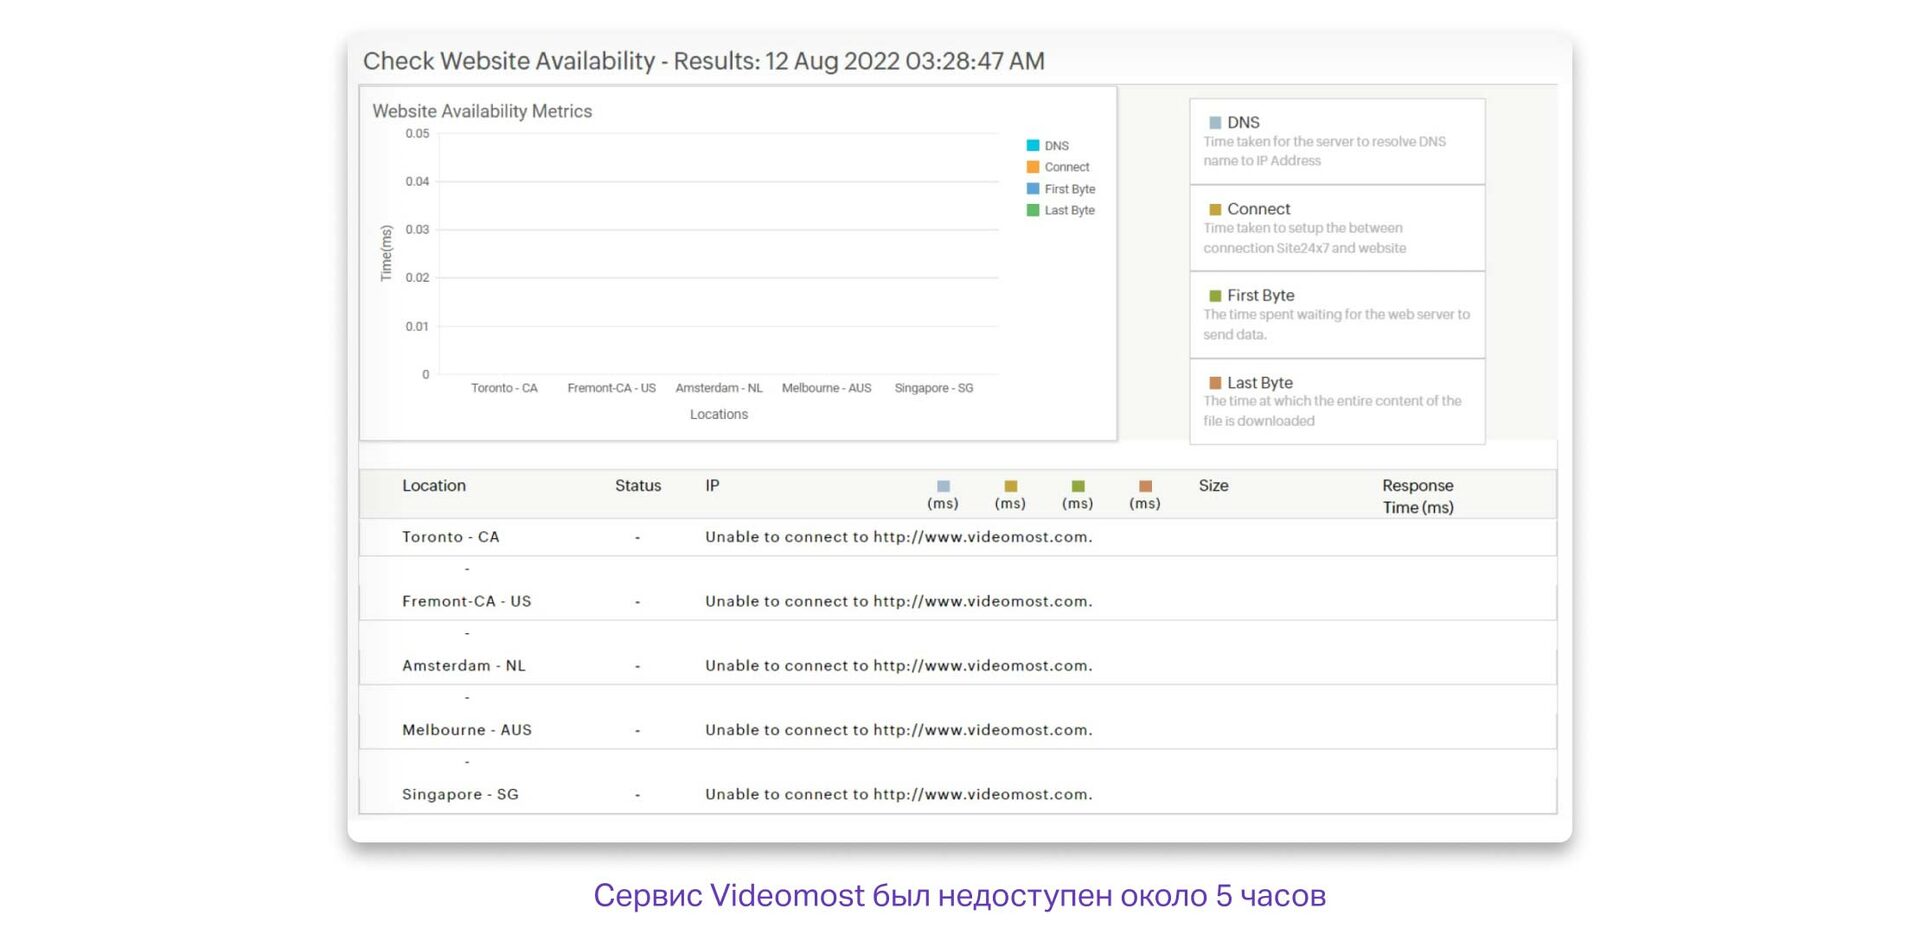Toggle the Connect series in chart legend

click(x=1057, y=167)
